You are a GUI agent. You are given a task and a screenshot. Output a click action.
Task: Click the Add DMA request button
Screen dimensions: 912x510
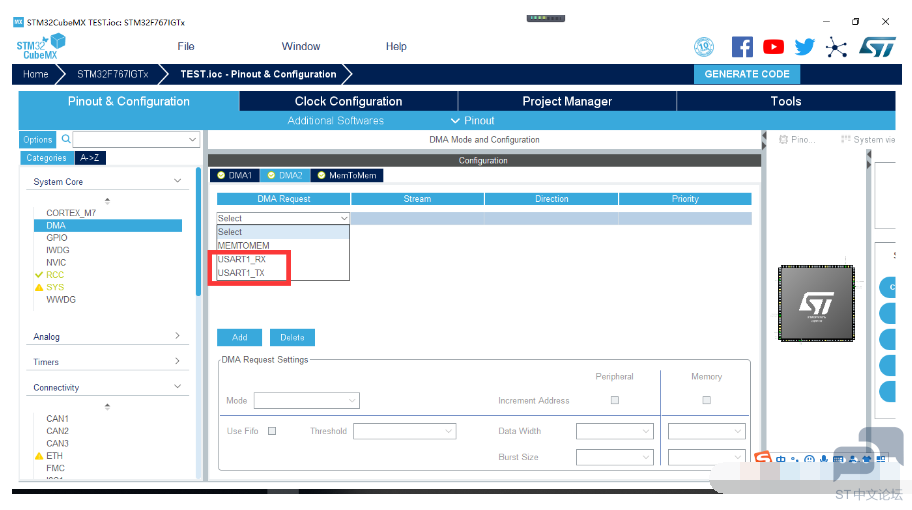point(239,337)
